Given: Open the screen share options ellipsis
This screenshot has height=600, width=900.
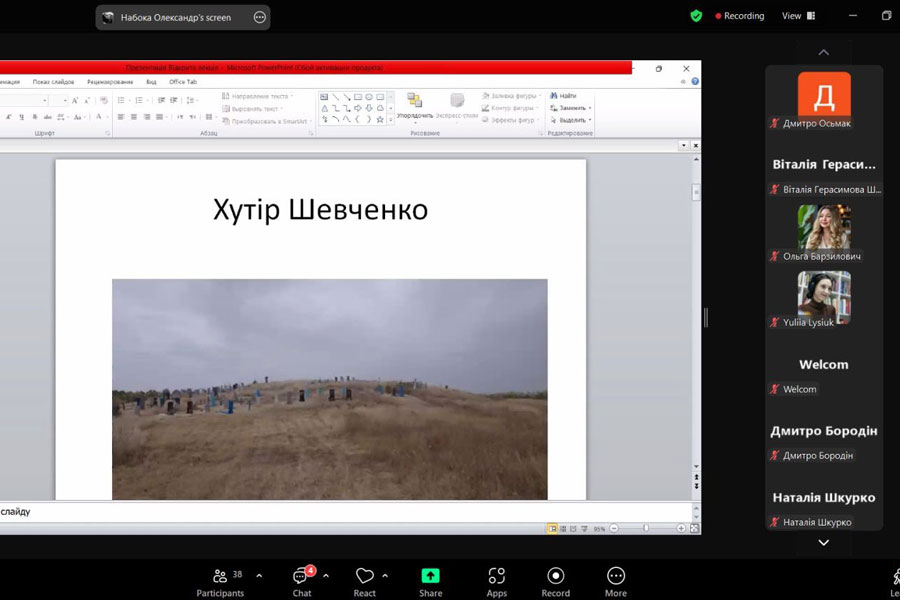Looking at the screenshot, I should coord(260,17).
